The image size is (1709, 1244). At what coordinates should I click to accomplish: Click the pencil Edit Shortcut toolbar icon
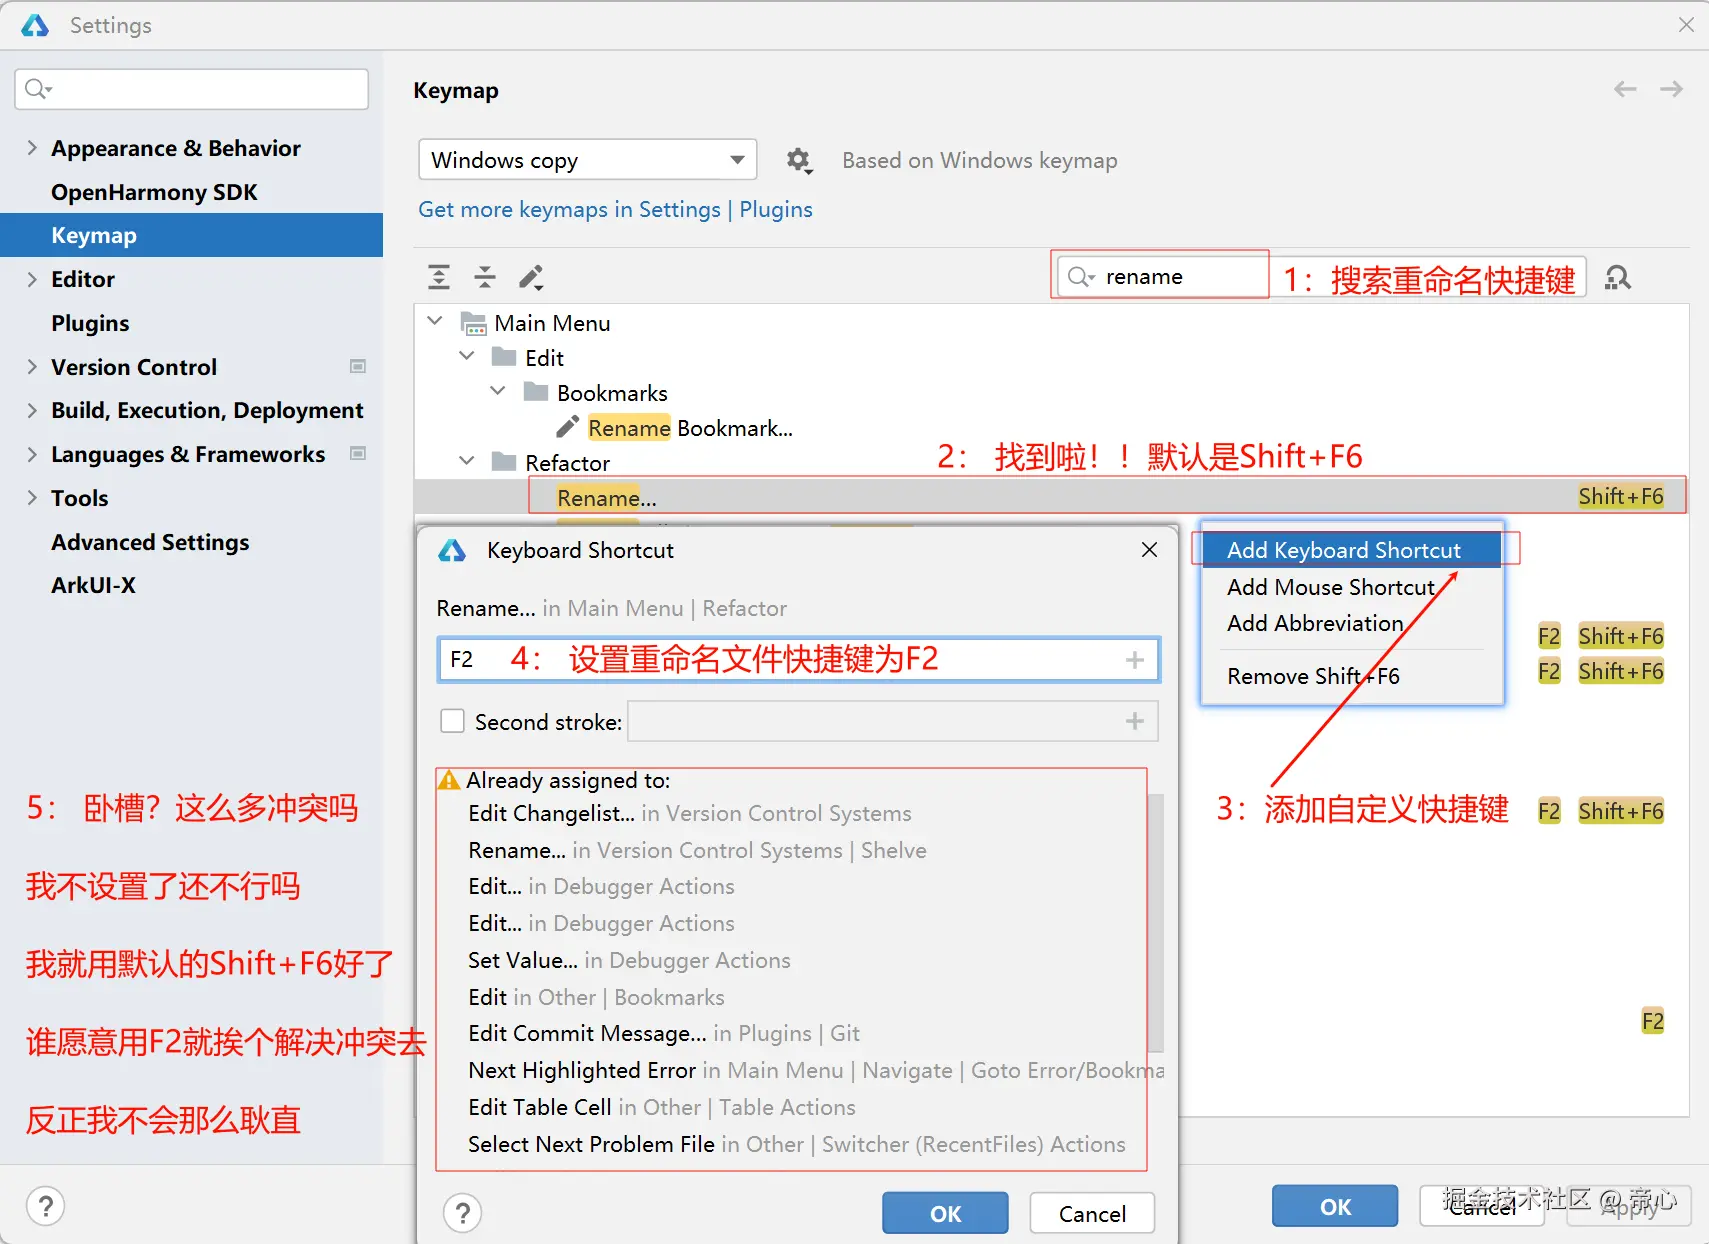[531, 277]
